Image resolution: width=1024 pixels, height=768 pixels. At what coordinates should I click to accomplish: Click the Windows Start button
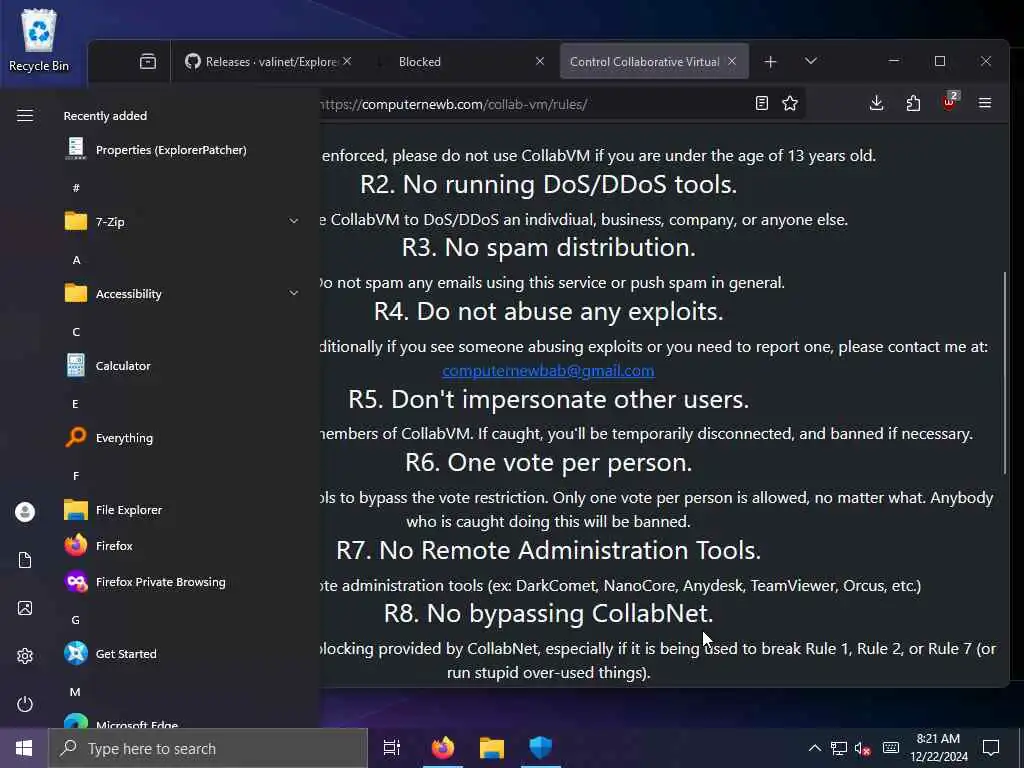[24, 748]
